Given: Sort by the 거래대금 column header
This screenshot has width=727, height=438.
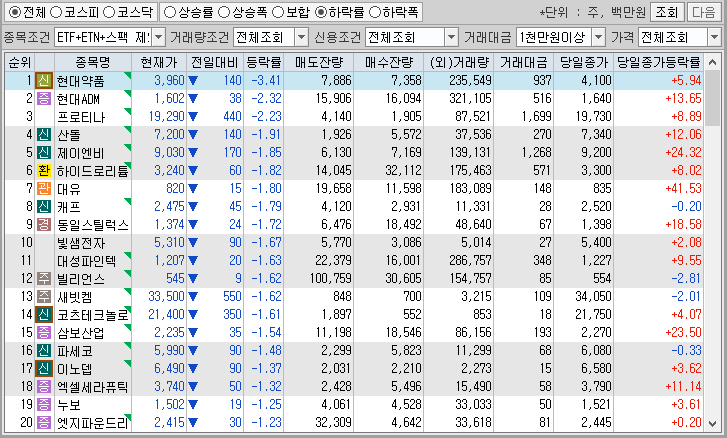Looking at the screenshot, I should [x=523, y=62].
